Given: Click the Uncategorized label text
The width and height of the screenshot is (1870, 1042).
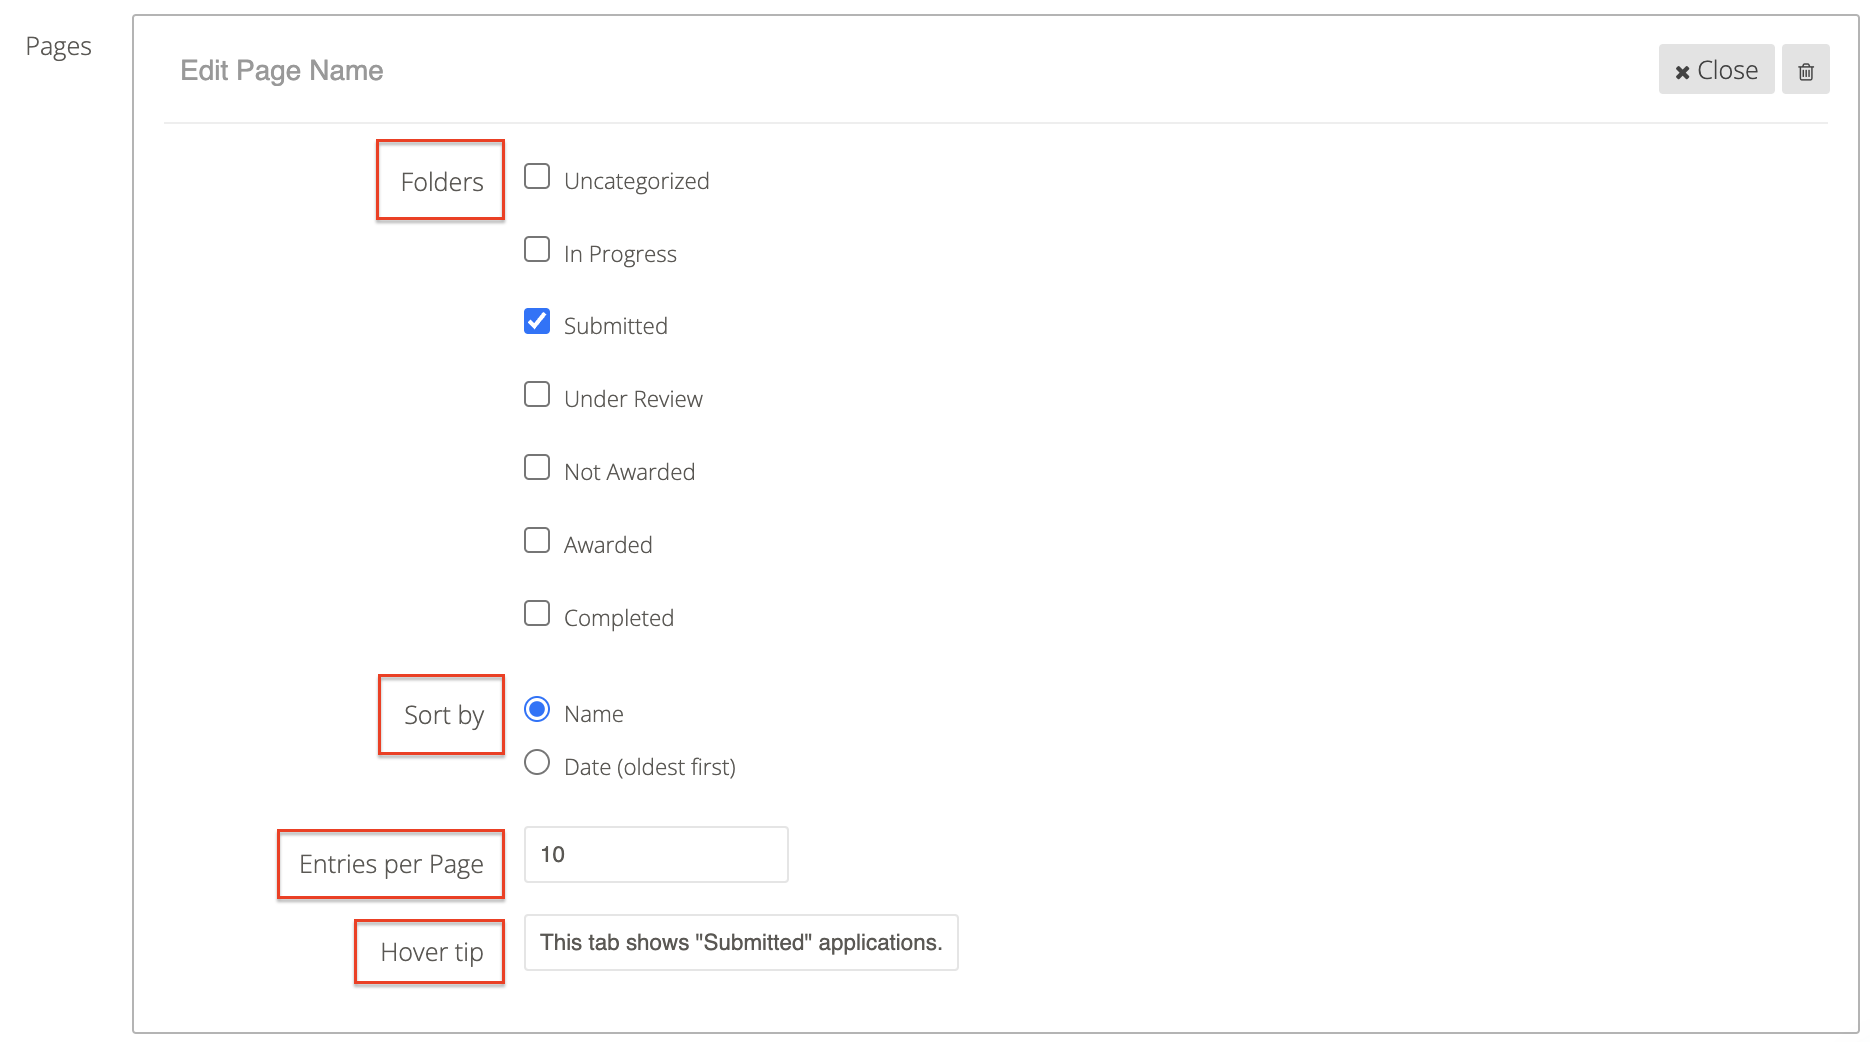Looking at the screenshot, I should 637,181.
